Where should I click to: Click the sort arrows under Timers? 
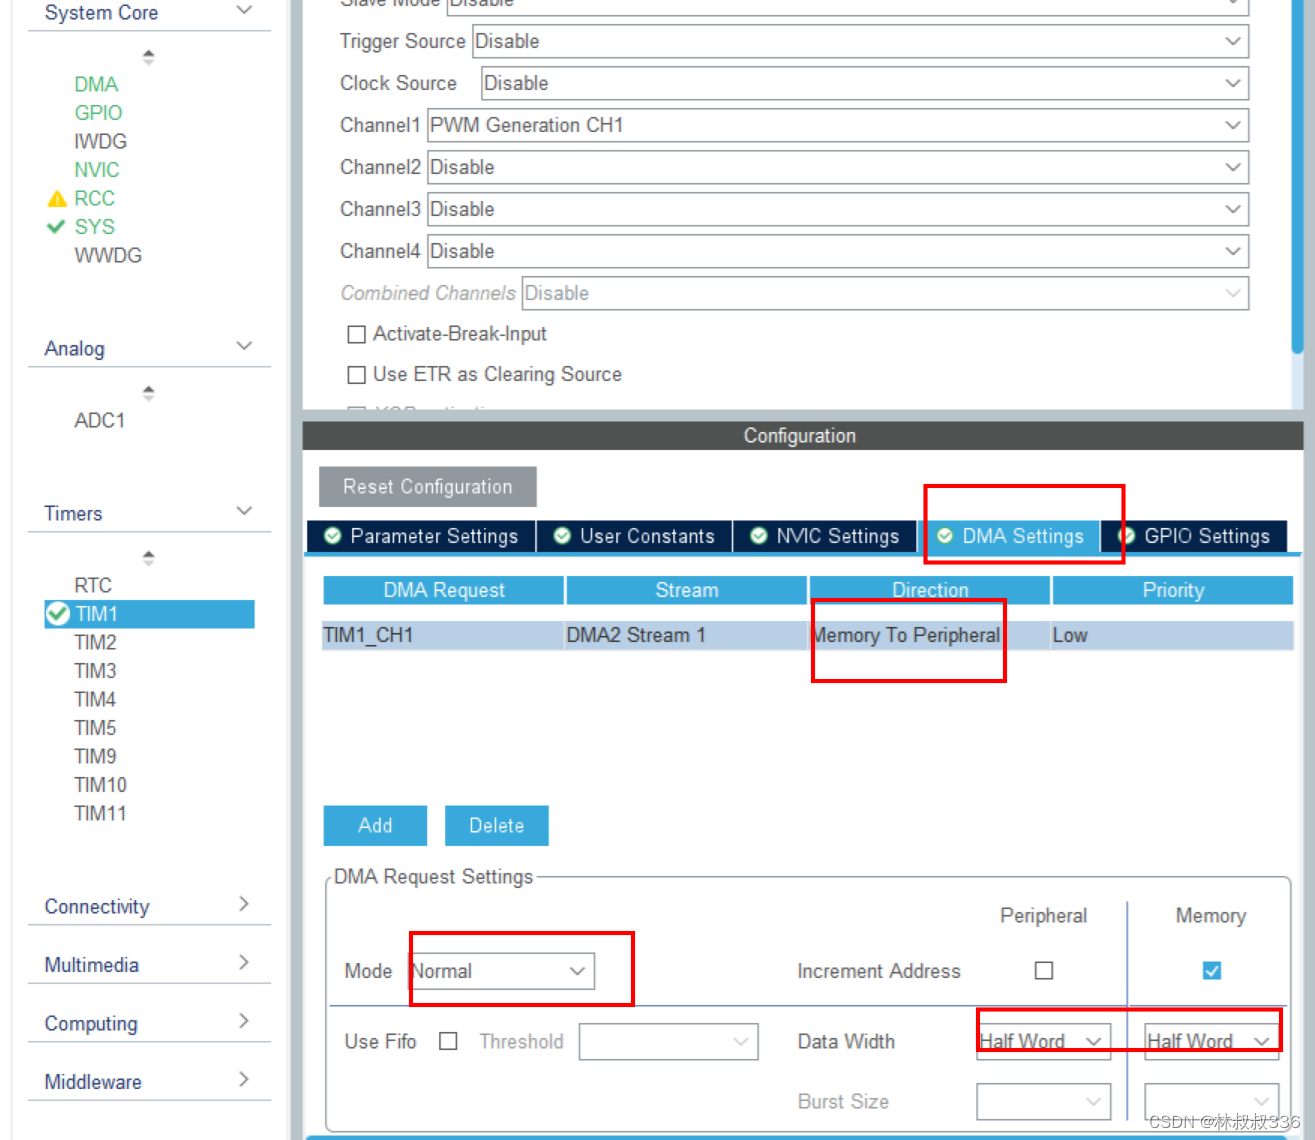tap(149, 558)
